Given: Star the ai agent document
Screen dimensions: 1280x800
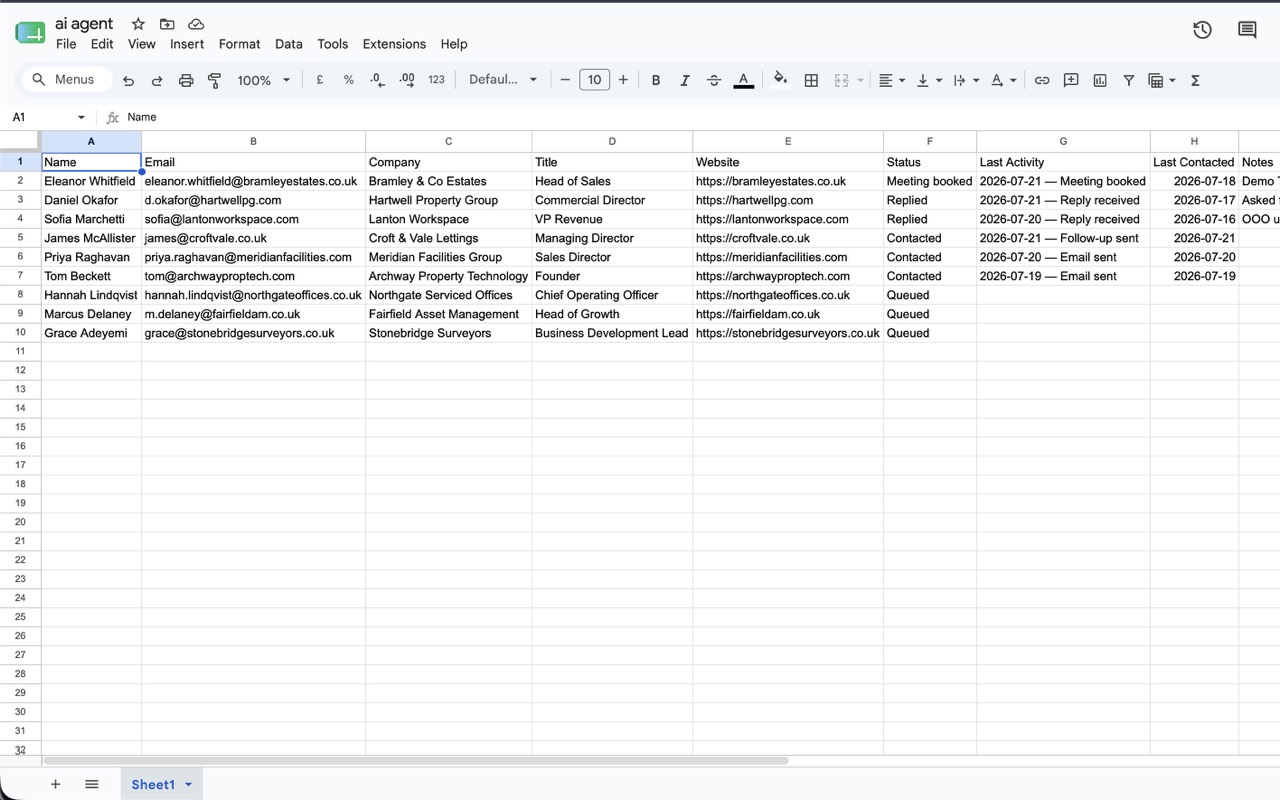Looking at the screenshot, I should [138, 24].
